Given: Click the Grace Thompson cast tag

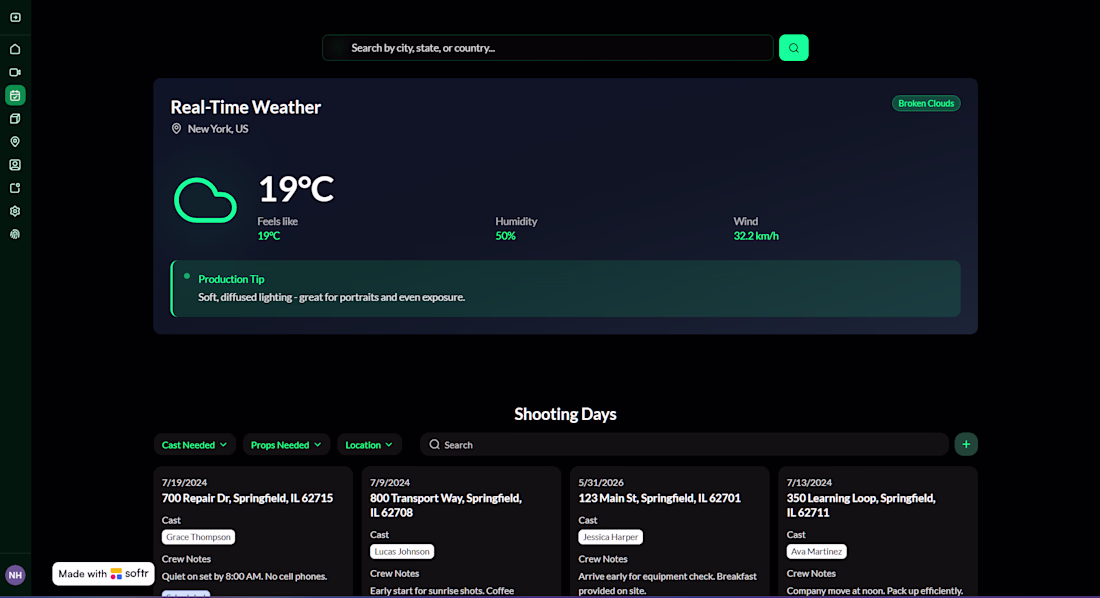Looking at the screenshot, I should pos(199,537).
